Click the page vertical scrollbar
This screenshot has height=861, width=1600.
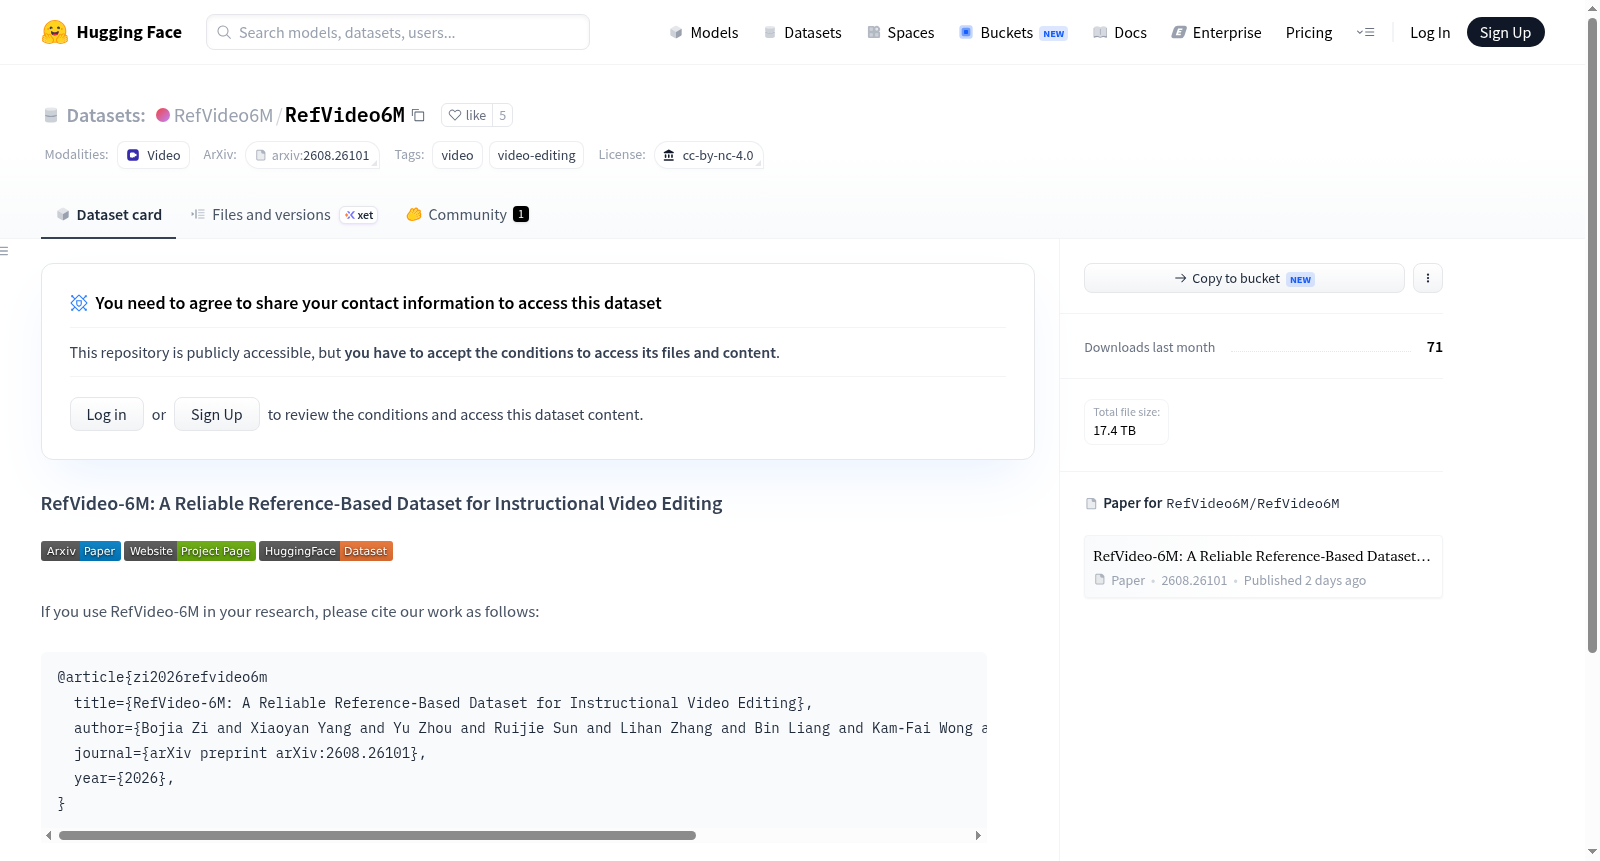coord(1592,335)
